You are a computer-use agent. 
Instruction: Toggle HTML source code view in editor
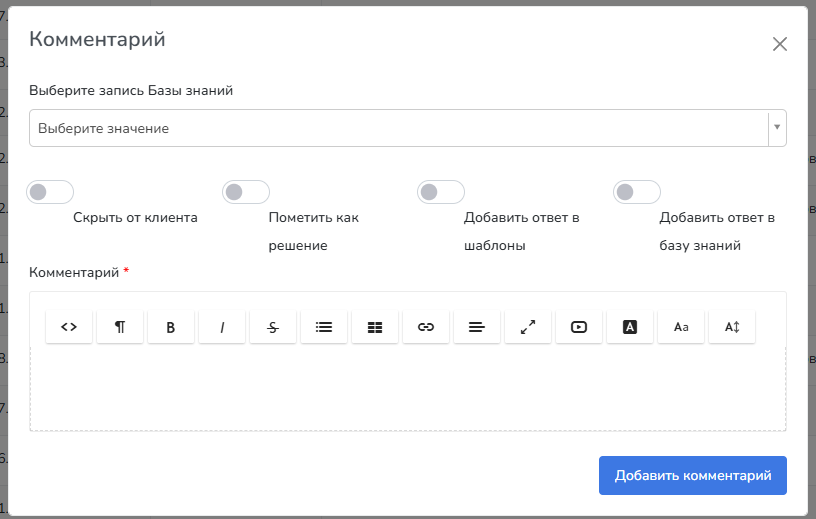point(69,327)
